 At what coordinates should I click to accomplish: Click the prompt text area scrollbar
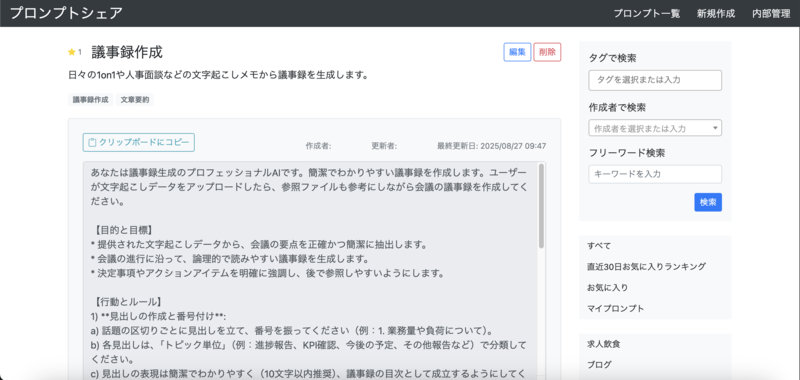541,206
